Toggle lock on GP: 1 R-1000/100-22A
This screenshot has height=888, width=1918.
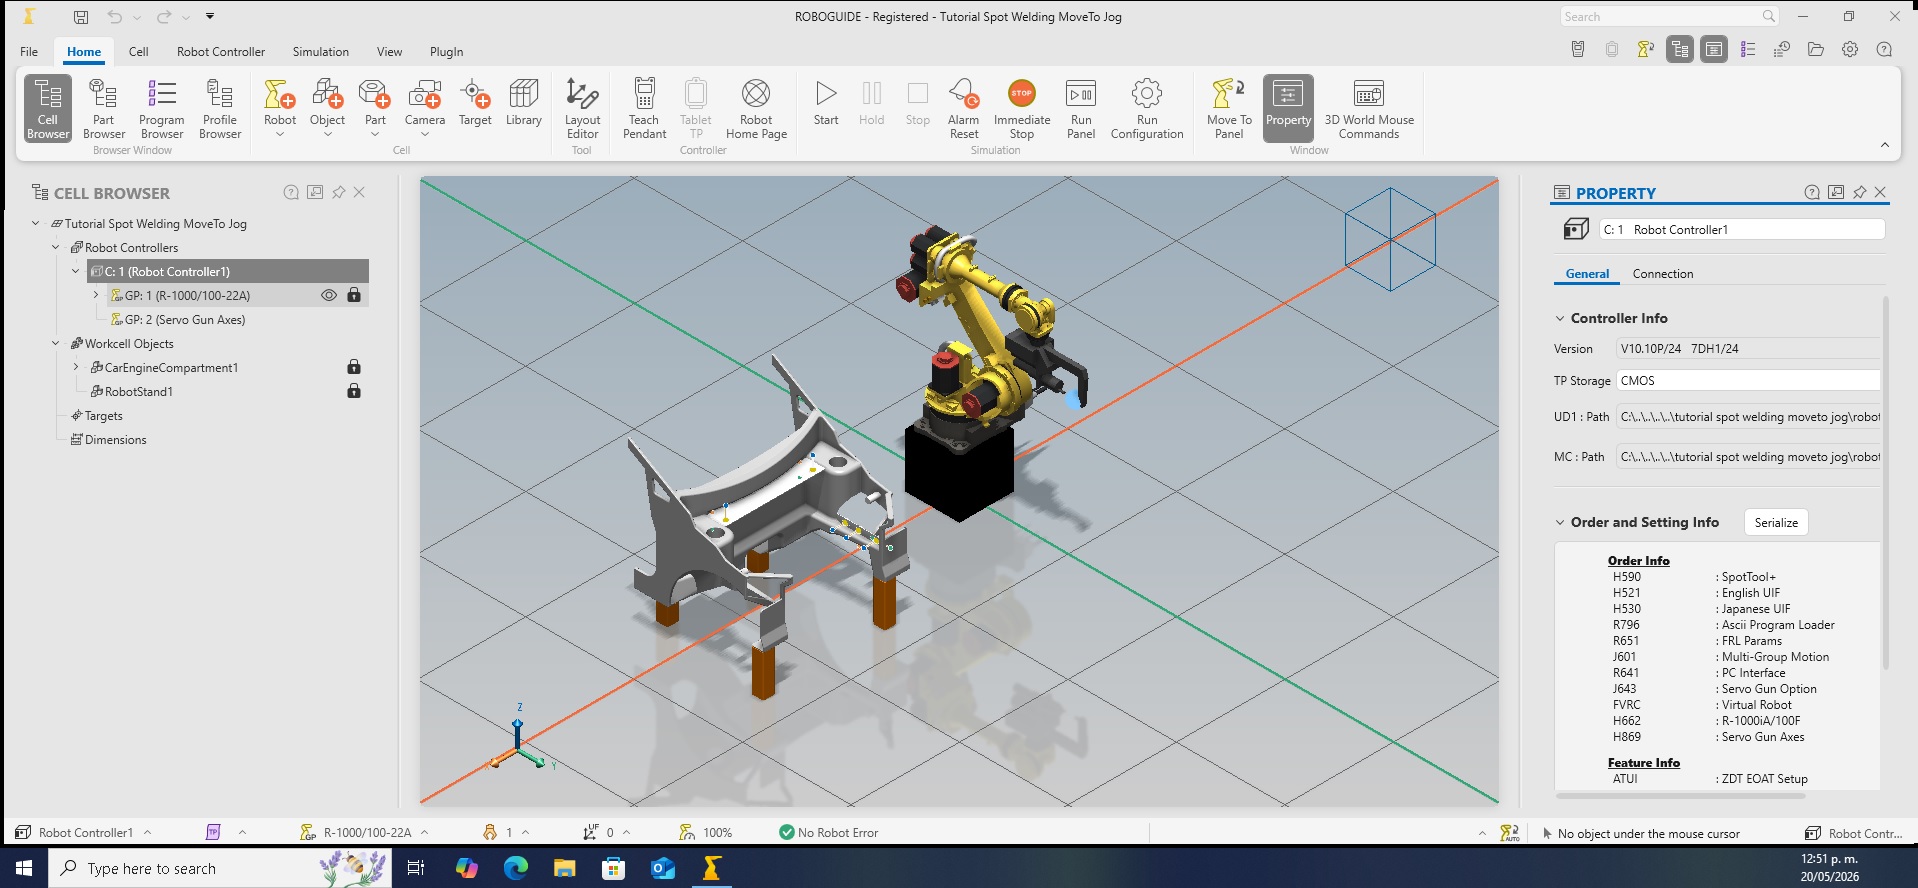[x=354, y=295]
